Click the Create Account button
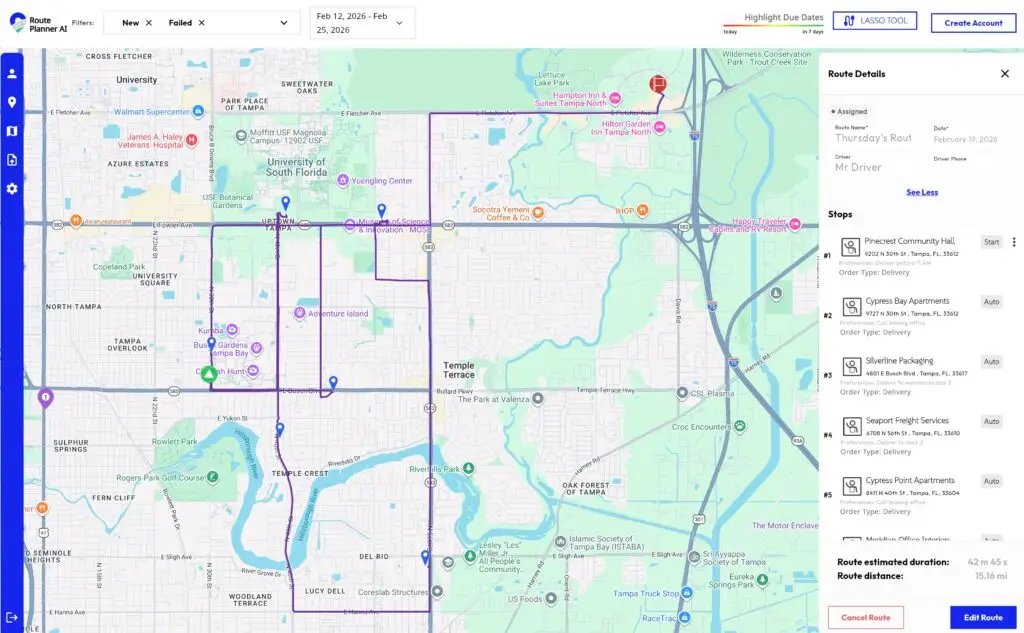This screenshot has height=633, width=1024. pos(973,22)
